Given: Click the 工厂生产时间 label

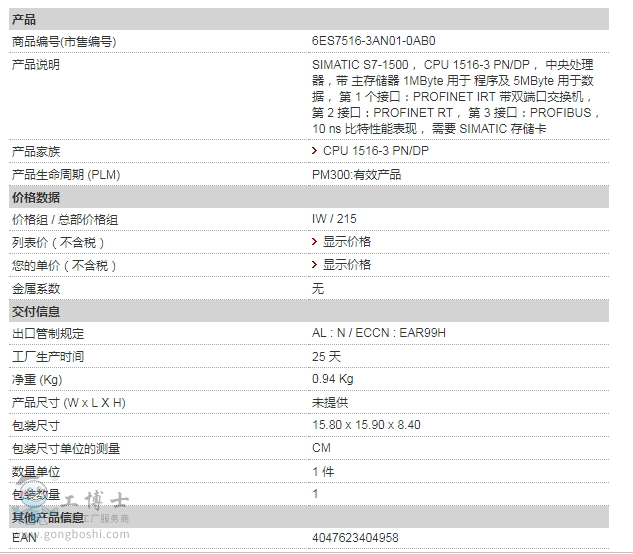Looking at the screenshot, I should [x=48, y=357].
